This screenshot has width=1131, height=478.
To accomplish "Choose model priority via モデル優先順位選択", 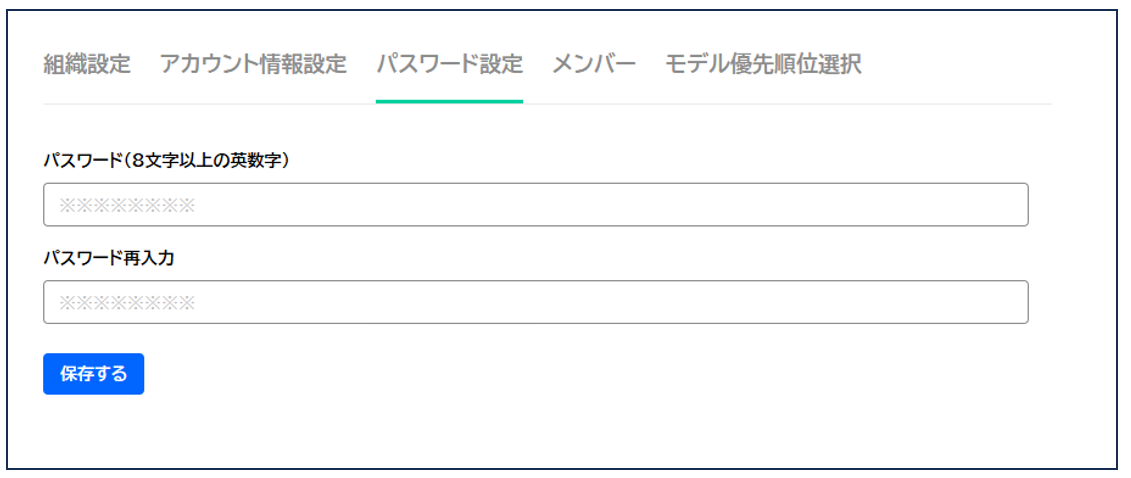I will coord(763,65).
